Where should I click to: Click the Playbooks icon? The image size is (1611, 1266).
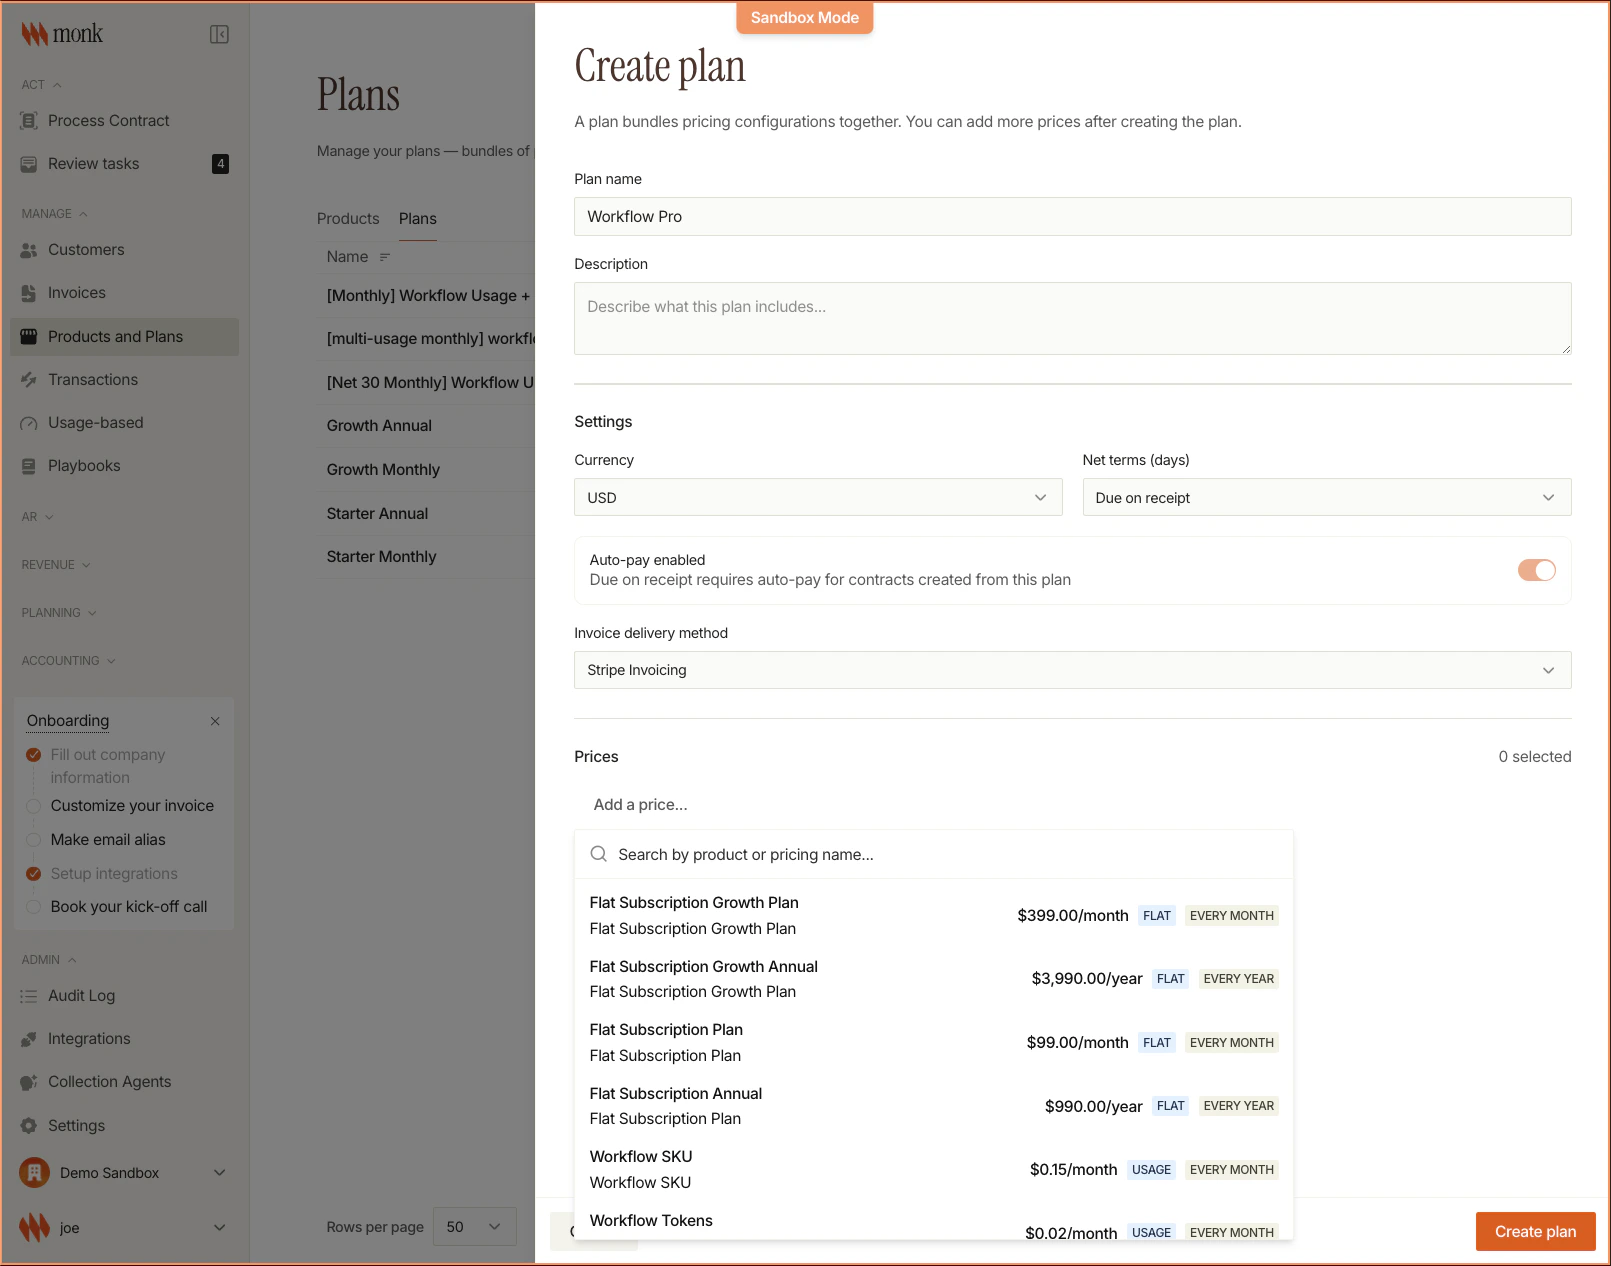tap(29, 466)
